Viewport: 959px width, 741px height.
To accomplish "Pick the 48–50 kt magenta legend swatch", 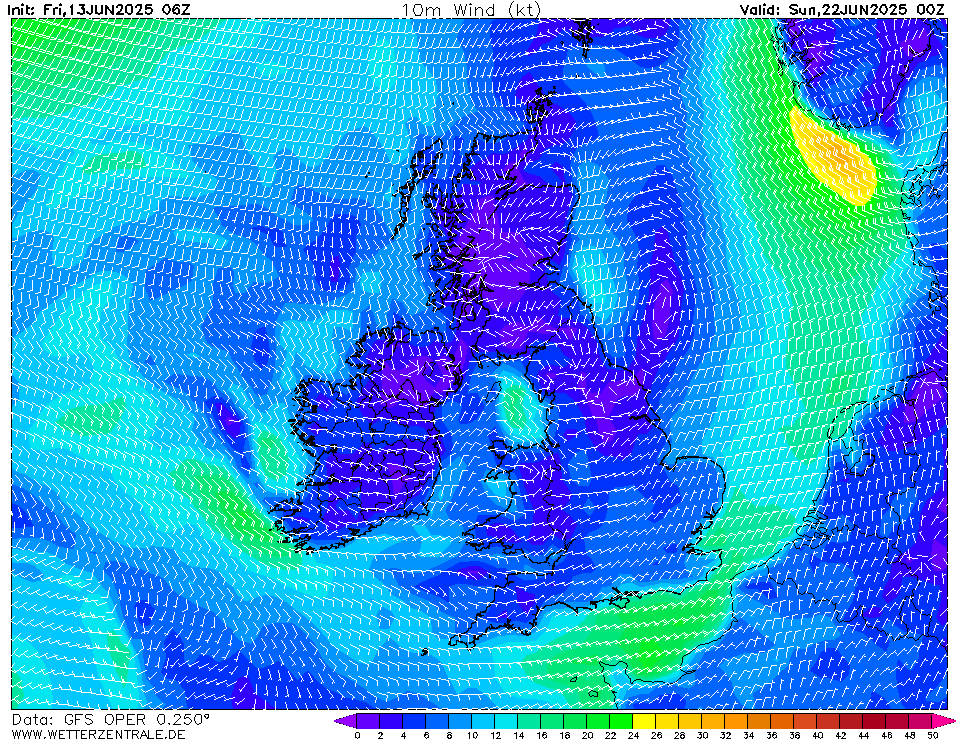I will click(920, 721).
